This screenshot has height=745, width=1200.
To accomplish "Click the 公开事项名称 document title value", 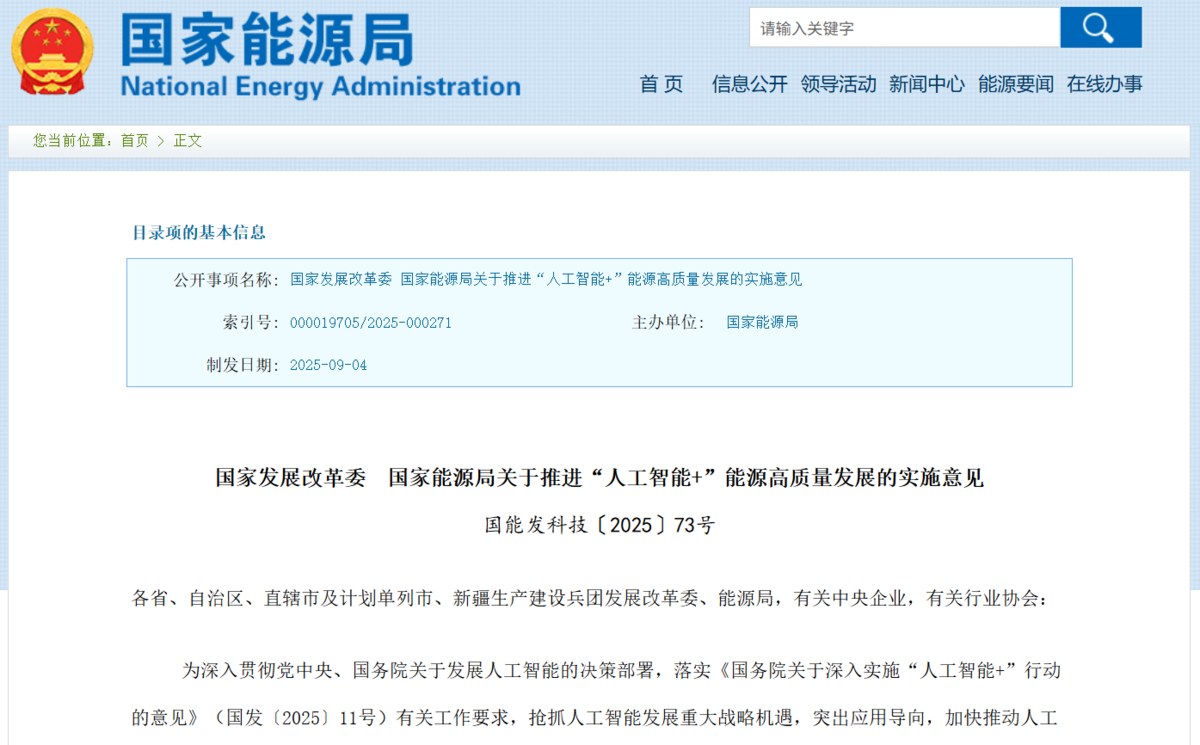I will (546, 280).
